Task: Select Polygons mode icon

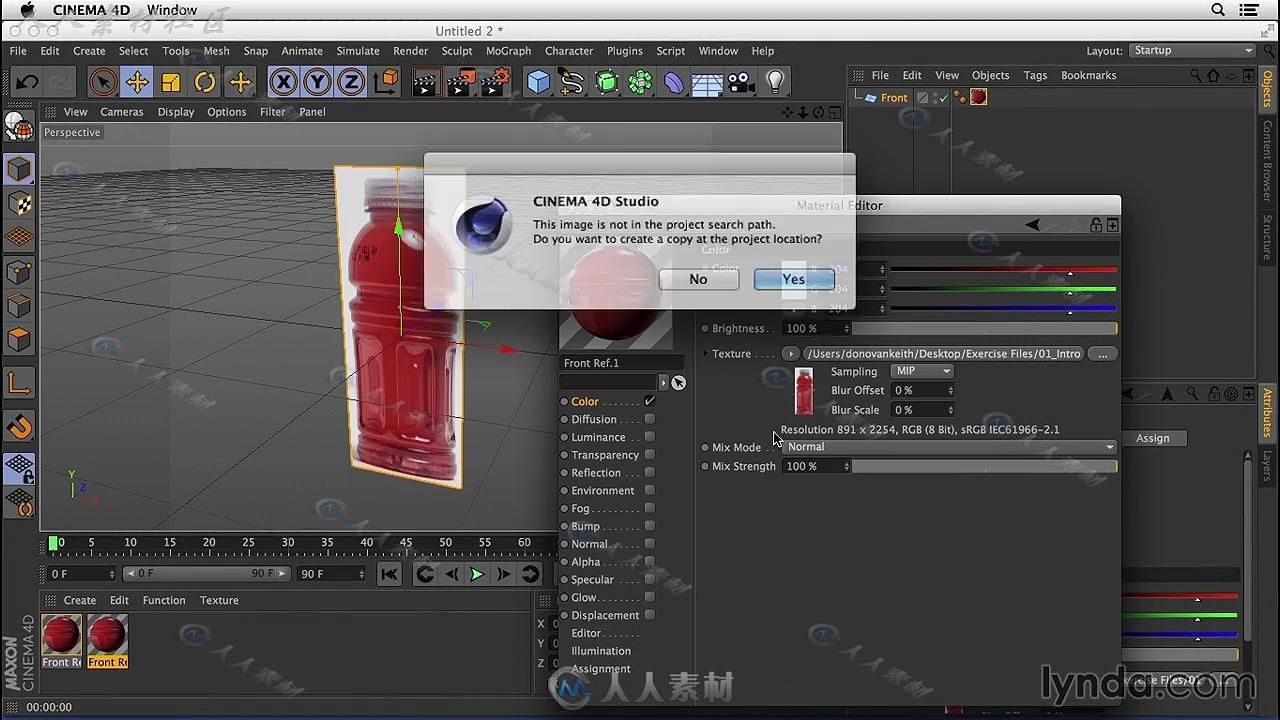Action: pos(19,339)
